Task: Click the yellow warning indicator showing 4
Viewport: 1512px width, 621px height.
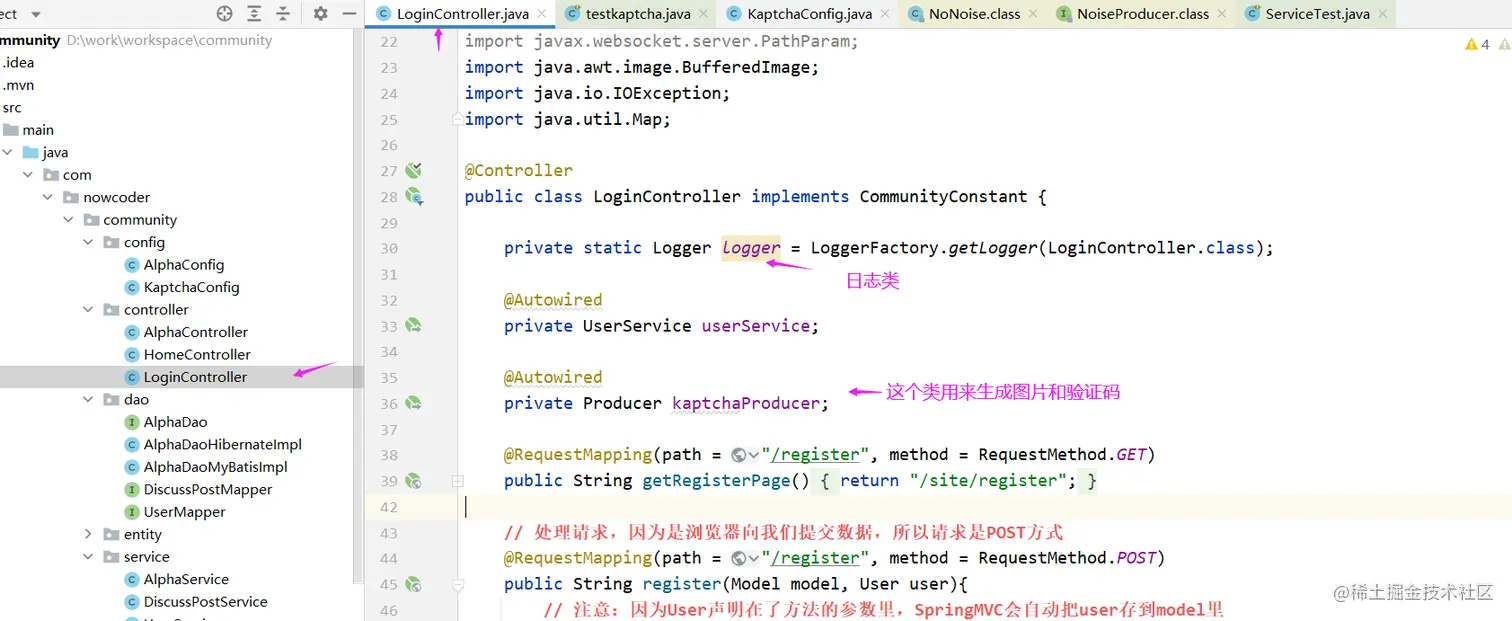Action: [x=1477, y=44]
